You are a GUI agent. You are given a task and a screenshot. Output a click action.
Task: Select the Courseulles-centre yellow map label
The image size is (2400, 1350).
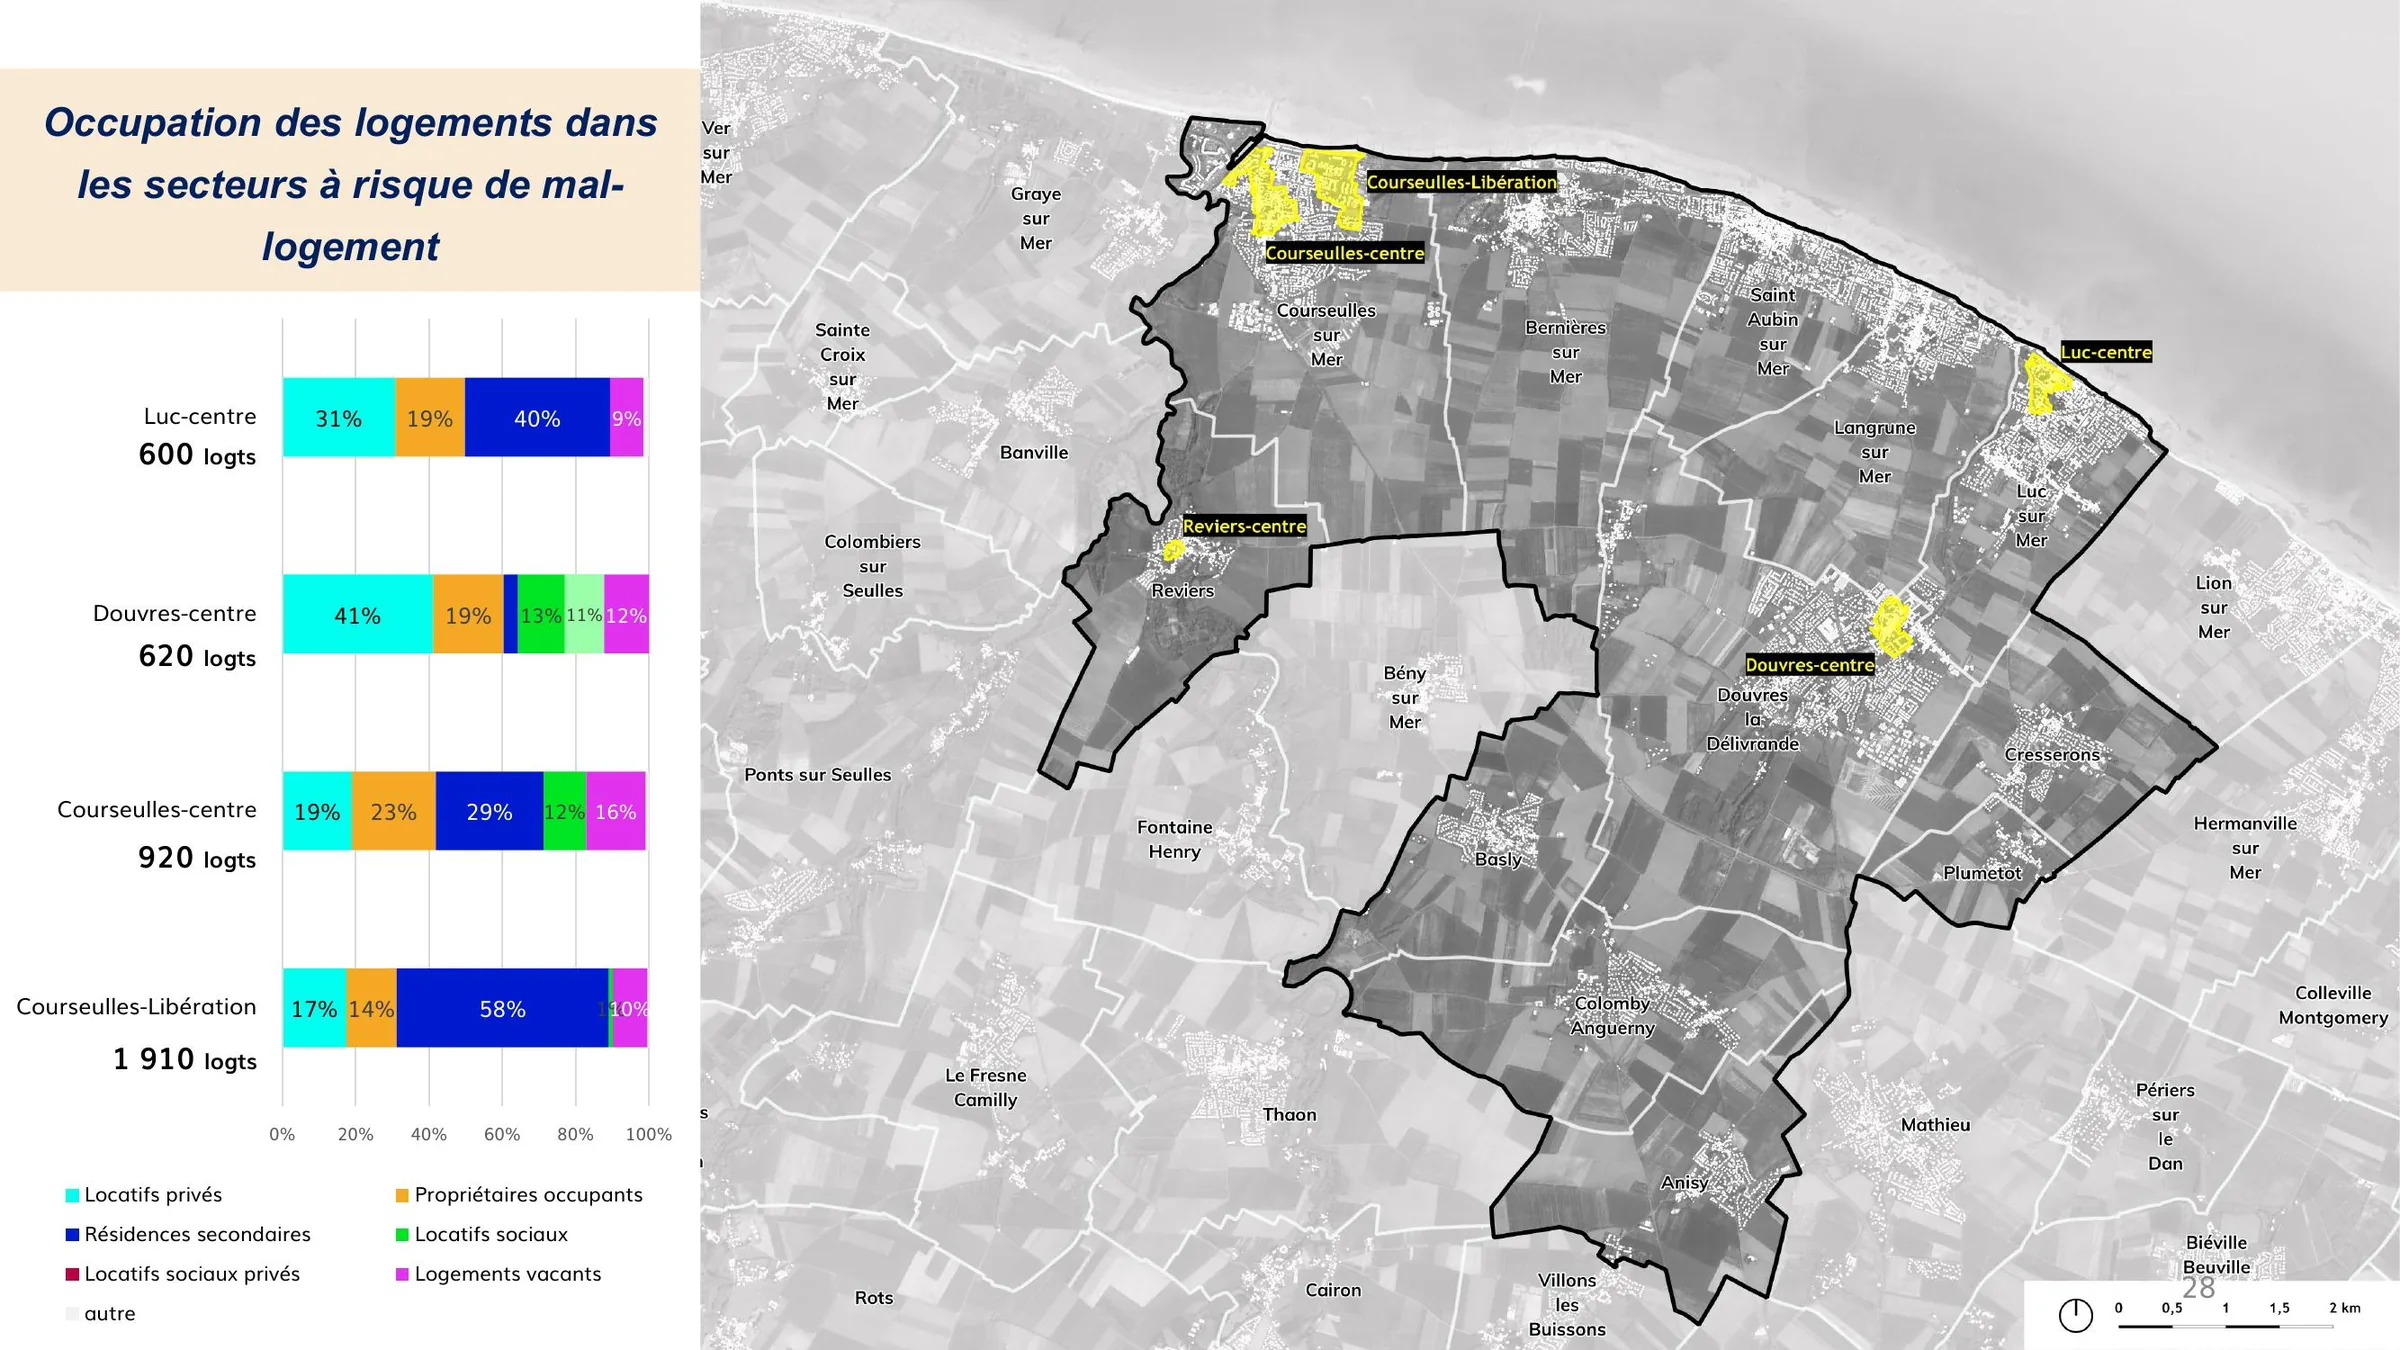(1345, 253)
